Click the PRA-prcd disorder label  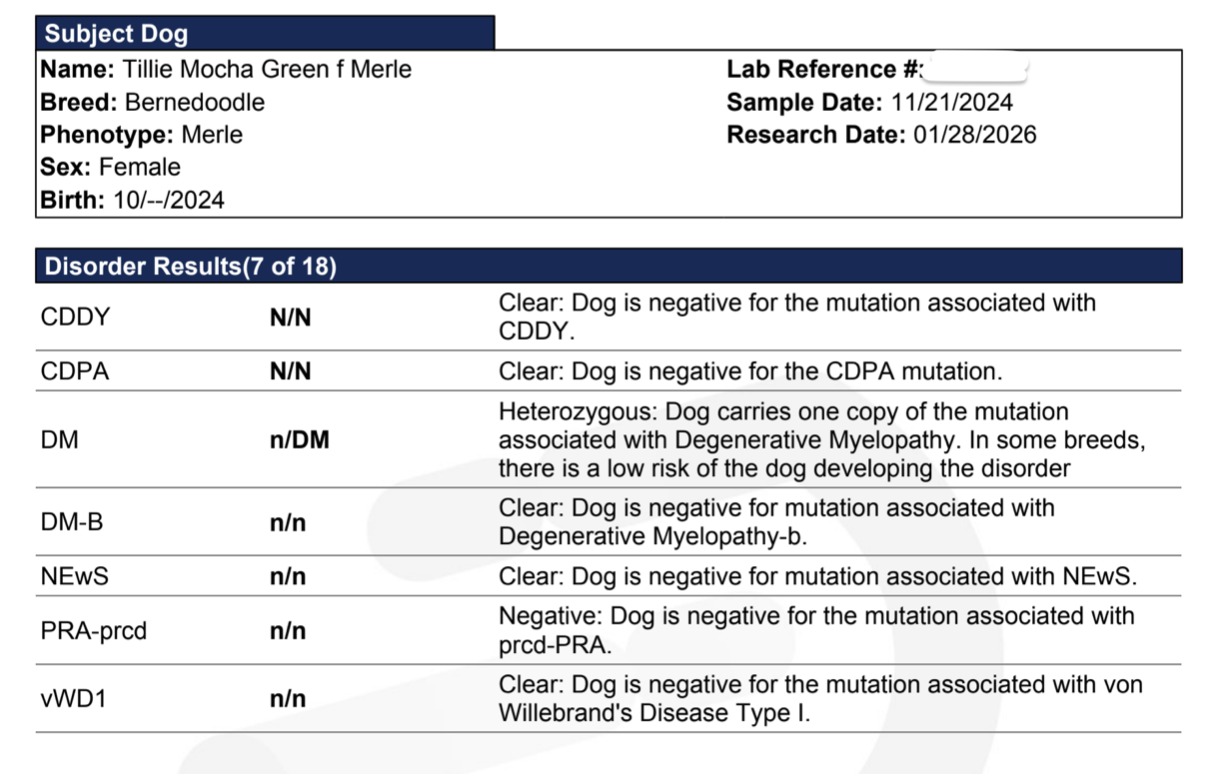[94, 632]
